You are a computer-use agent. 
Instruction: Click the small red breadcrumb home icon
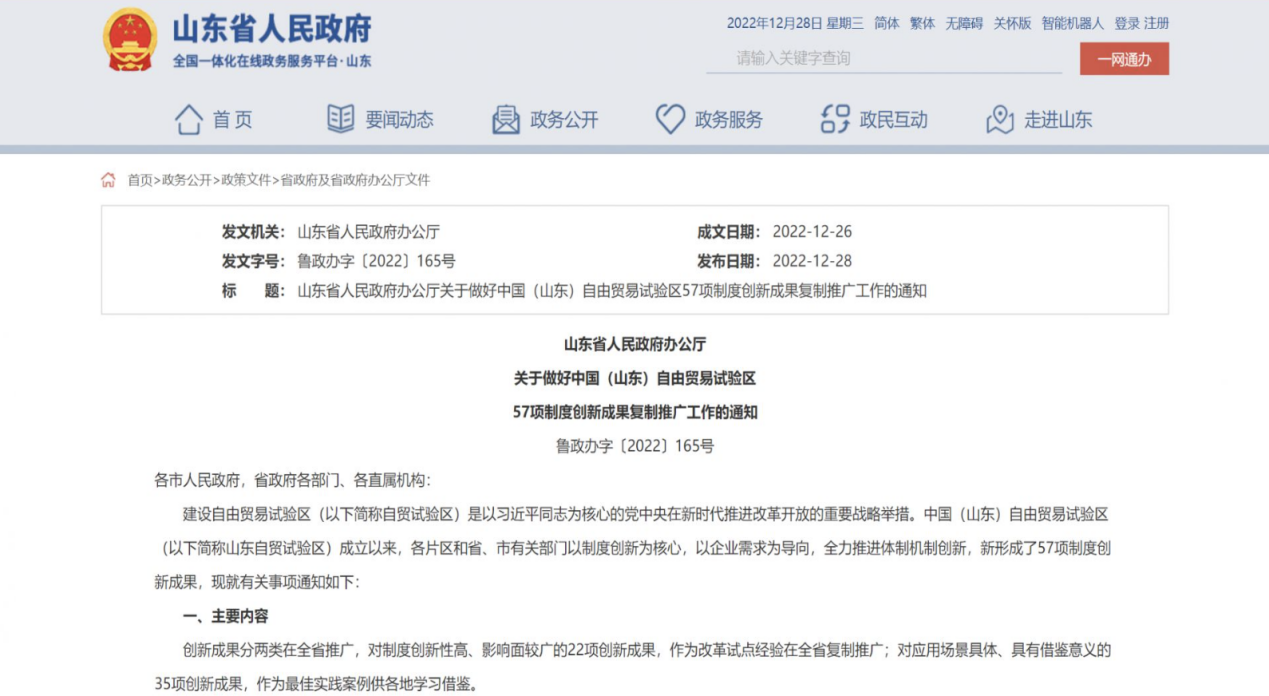coord(108,180)
